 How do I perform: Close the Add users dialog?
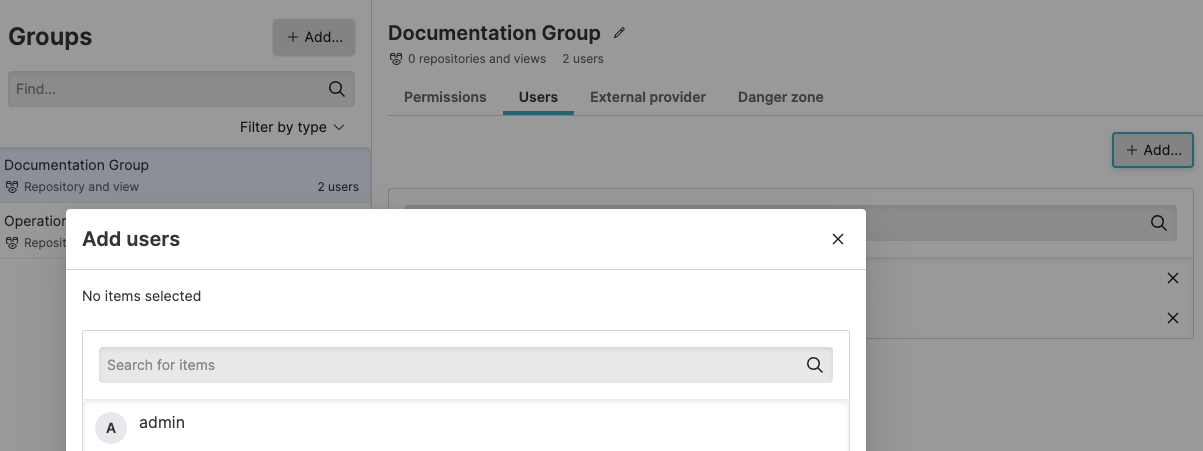838,239
